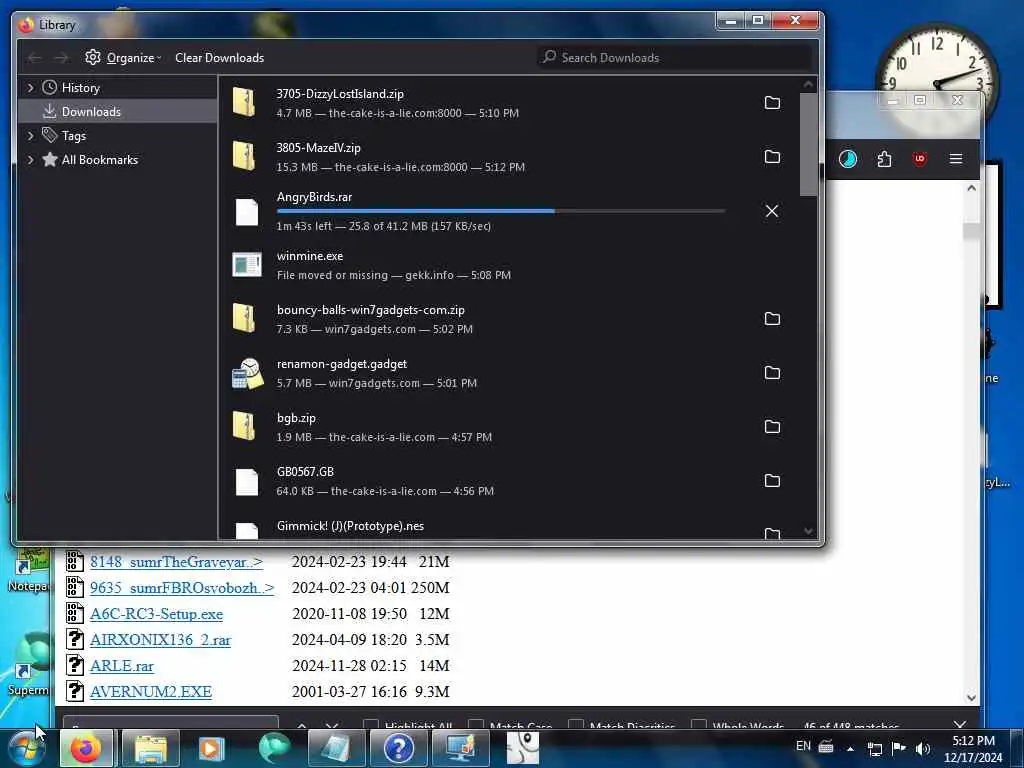
Task: Click the volume speaker tray icon
Action: coord(923,749)
